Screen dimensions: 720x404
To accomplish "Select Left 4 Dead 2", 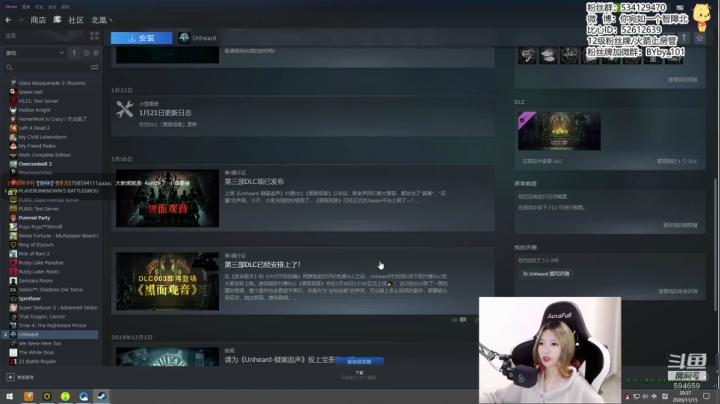I will click(x=34, y=128).
